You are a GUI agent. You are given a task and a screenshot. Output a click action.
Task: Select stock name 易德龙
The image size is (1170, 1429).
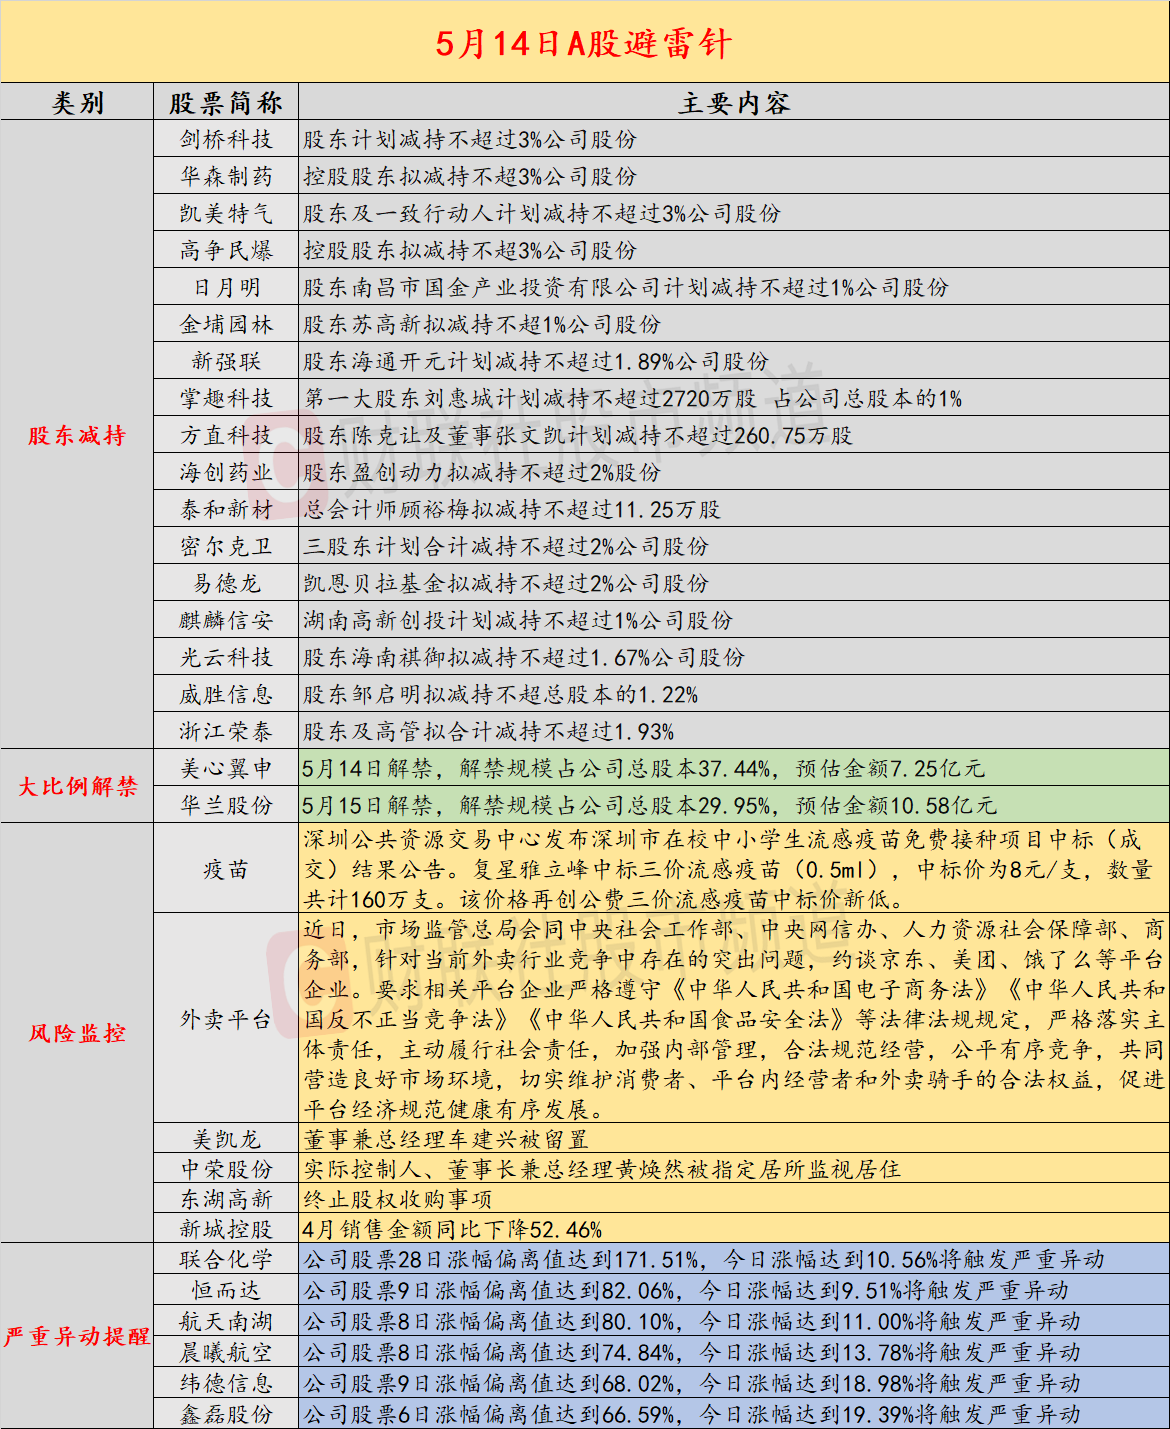(226, 583)
